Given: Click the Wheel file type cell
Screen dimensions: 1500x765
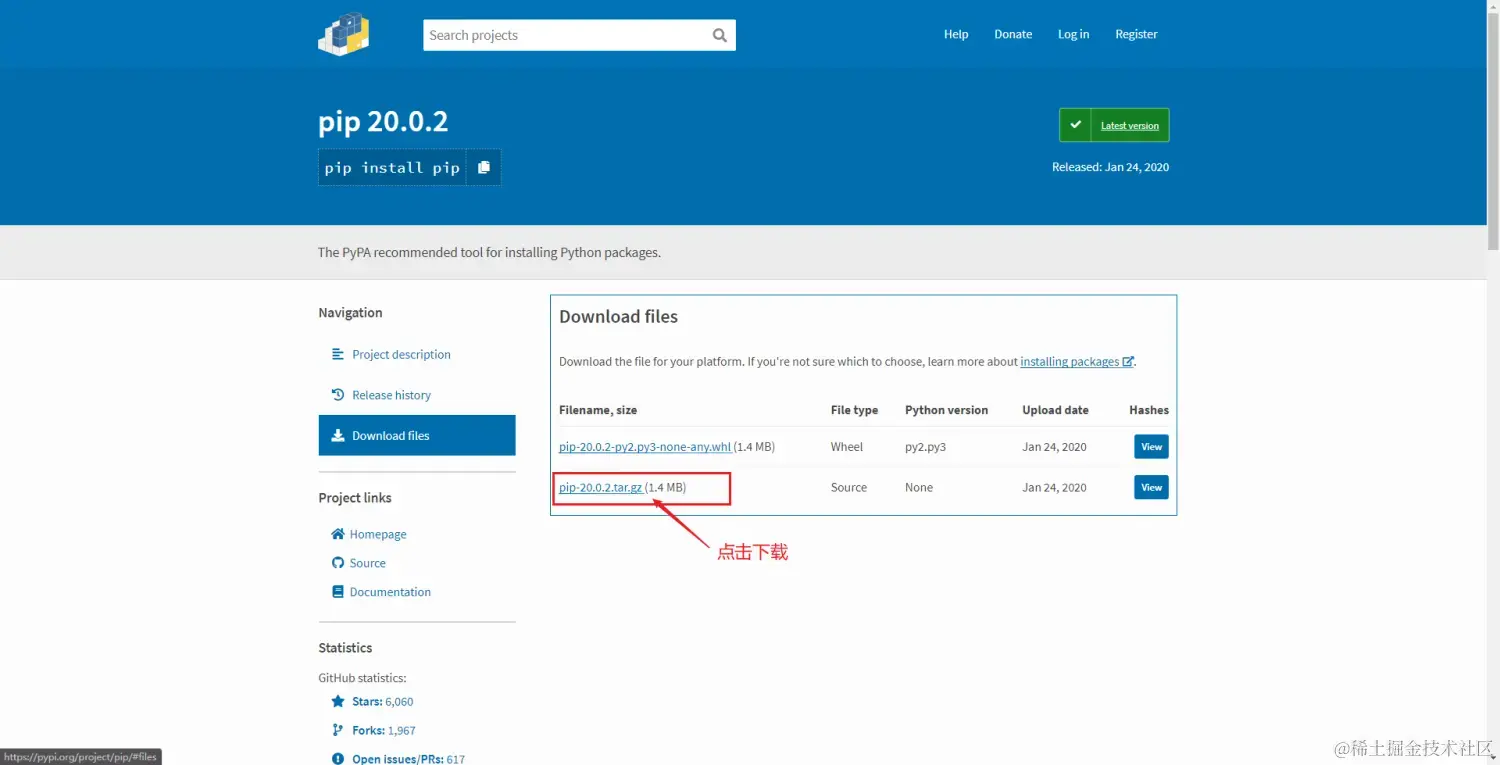Looking at the screenshot, I should 846,447.
